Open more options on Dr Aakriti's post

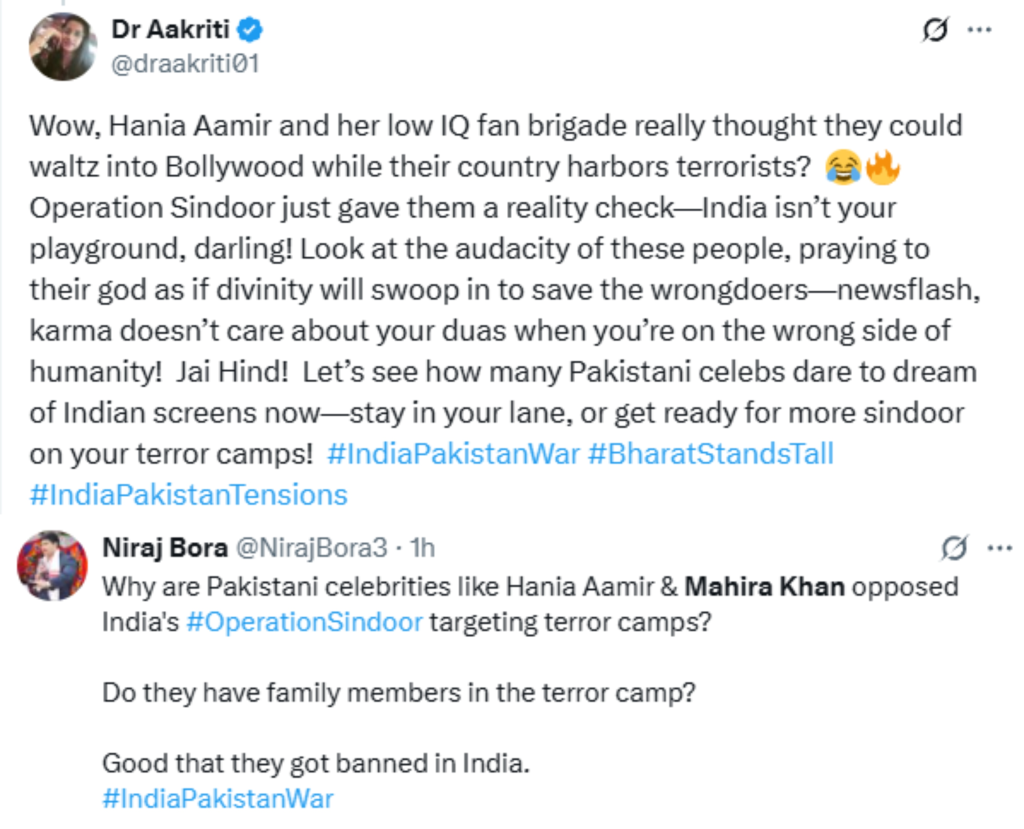pos(979,30)
